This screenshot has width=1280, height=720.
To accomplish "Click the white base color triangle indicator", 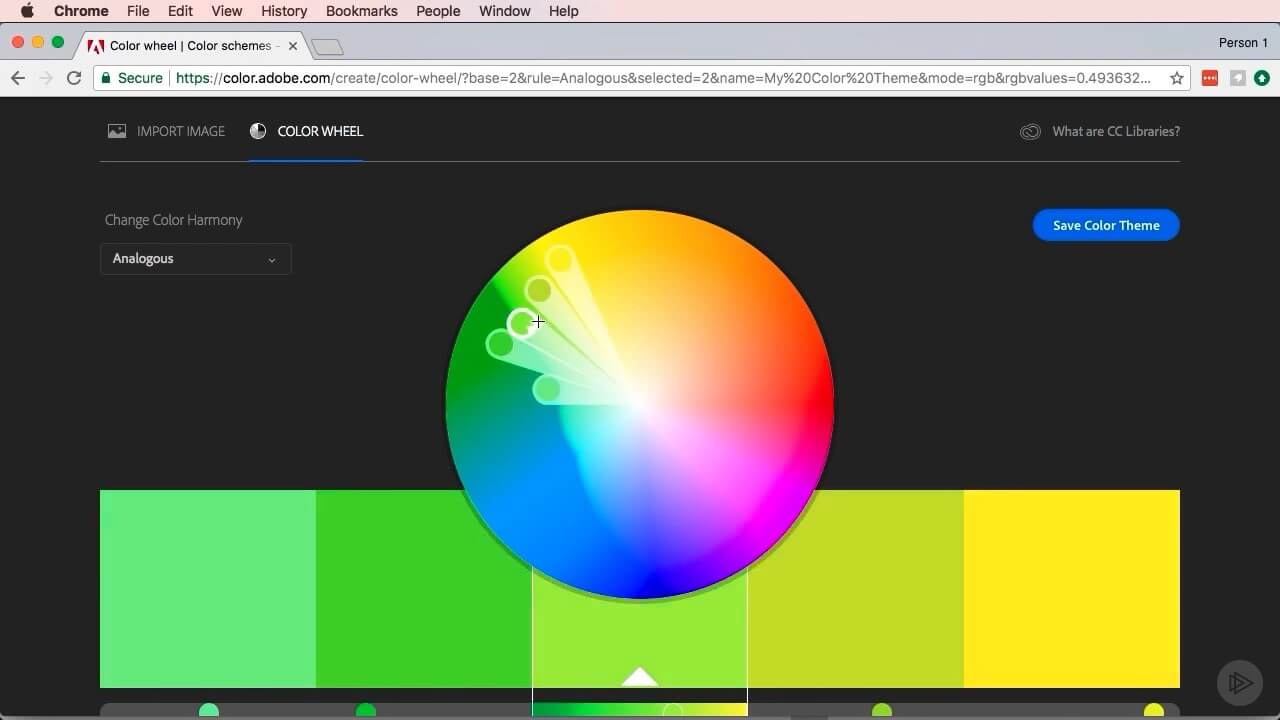I will point(640,677).
